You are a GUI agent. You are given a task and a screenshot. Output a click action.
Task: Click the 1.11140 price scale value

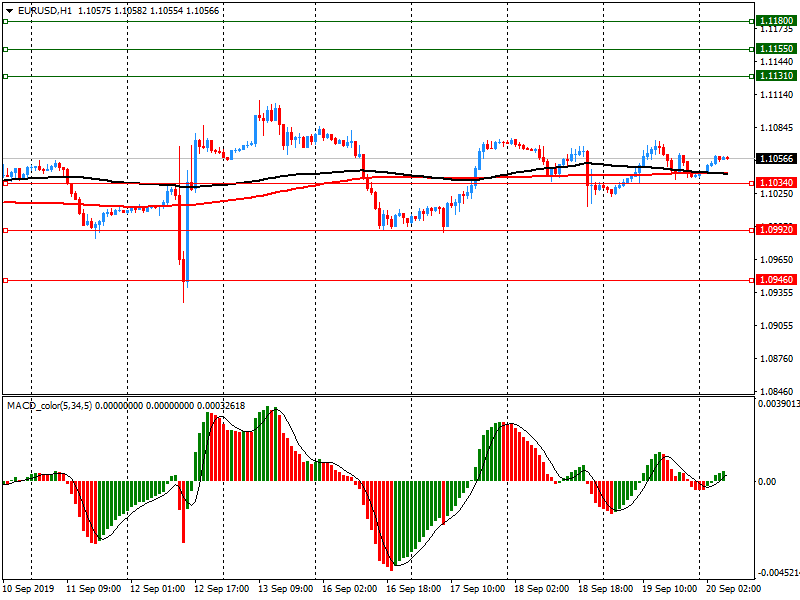tap(777, 95)
